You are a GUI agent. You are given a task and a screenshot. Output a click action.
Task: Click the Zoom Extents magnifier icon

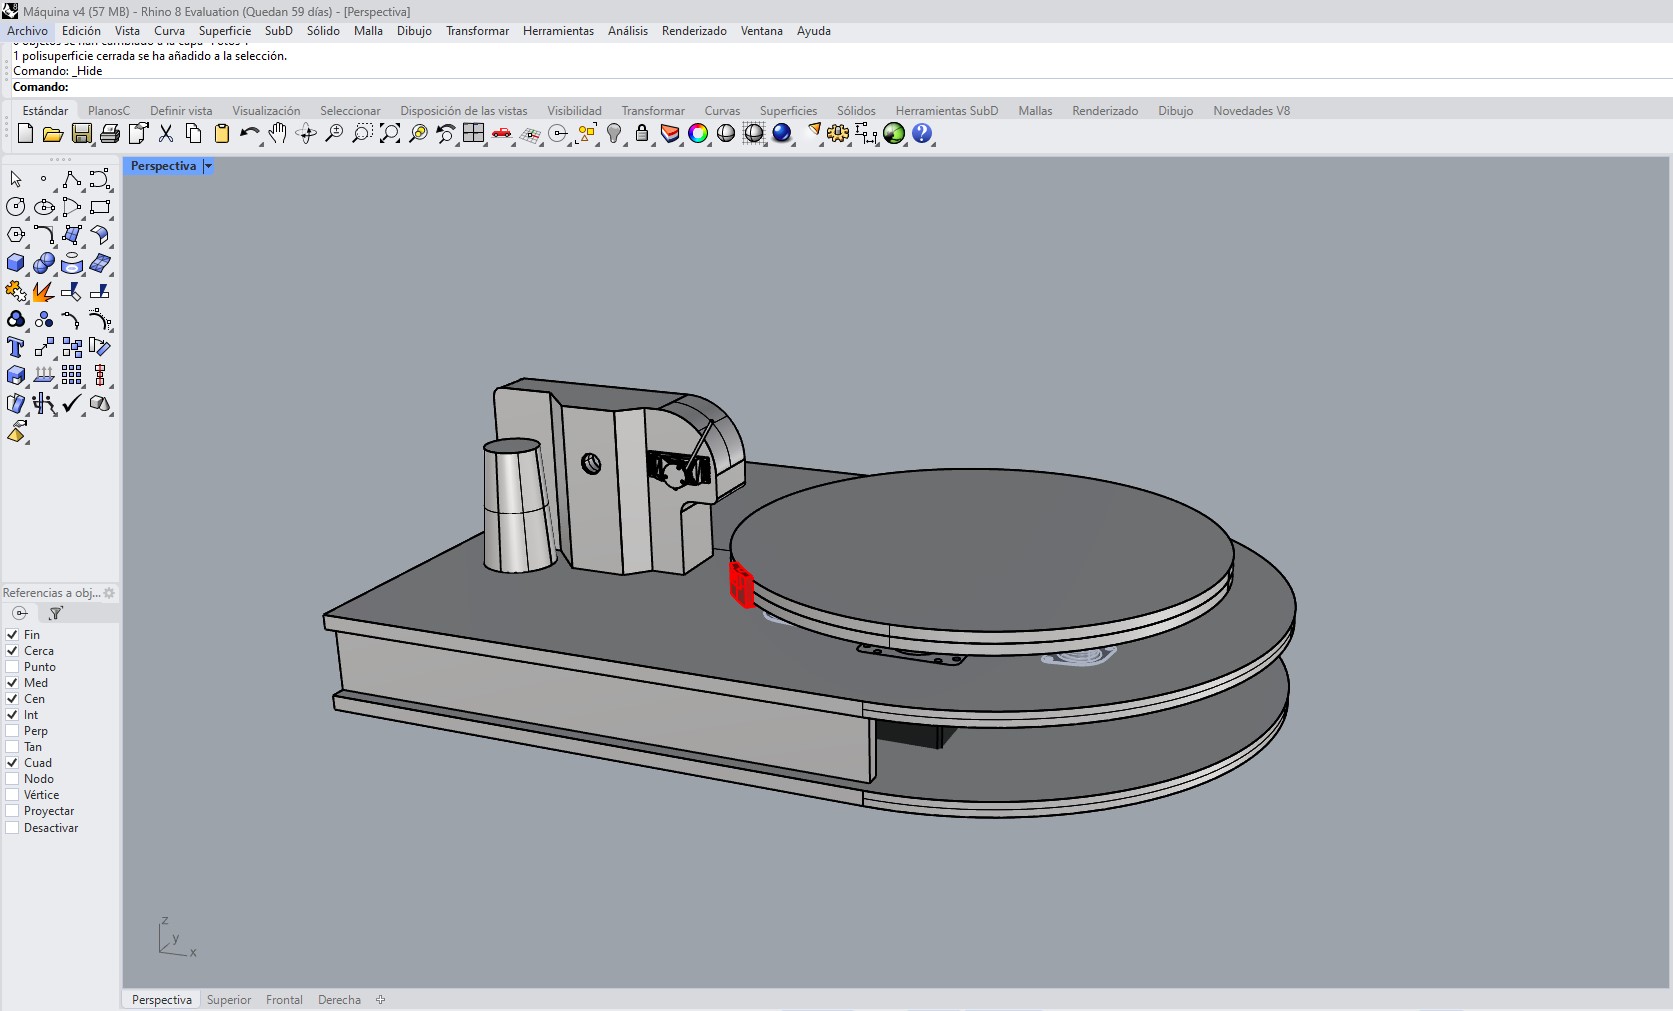coord(390,134)
